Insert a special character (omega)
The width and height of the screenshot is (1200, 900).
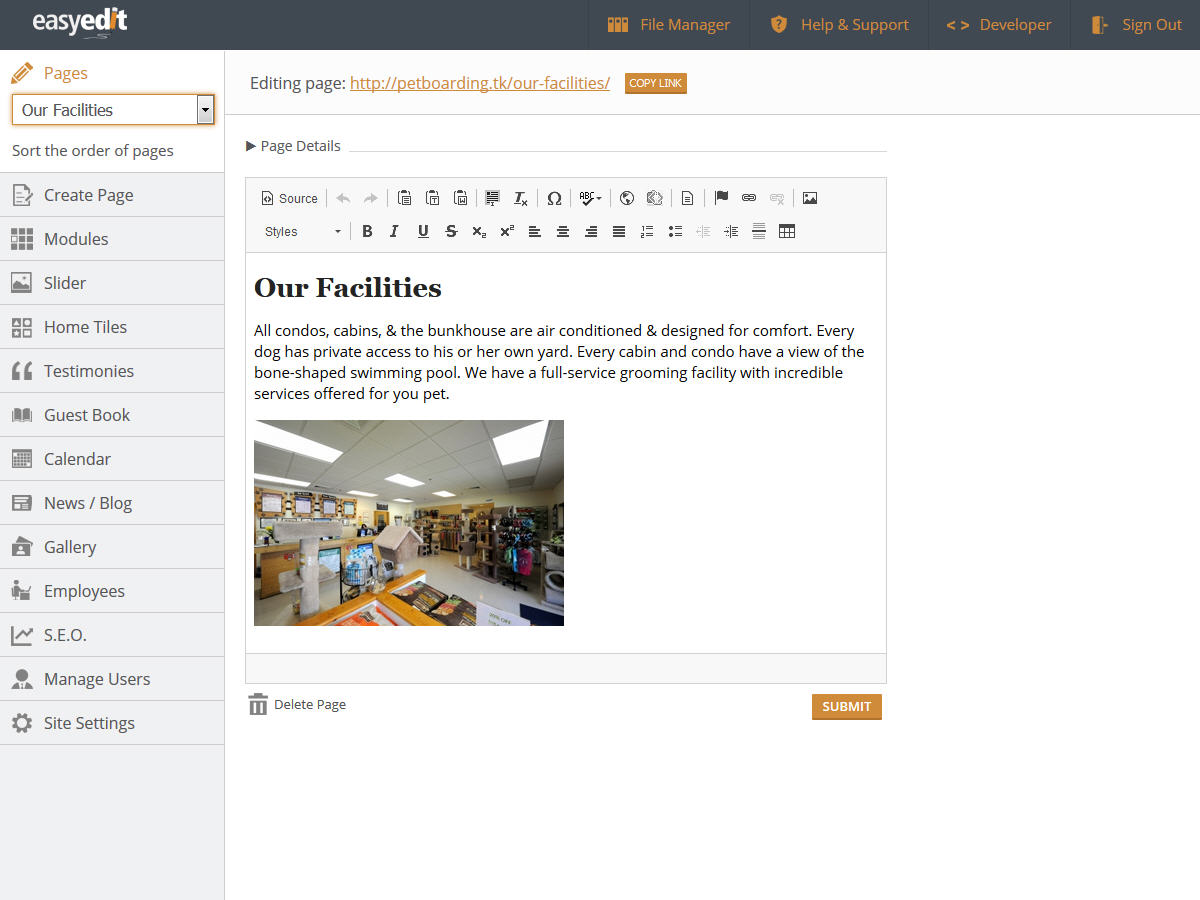coord(554,198)
